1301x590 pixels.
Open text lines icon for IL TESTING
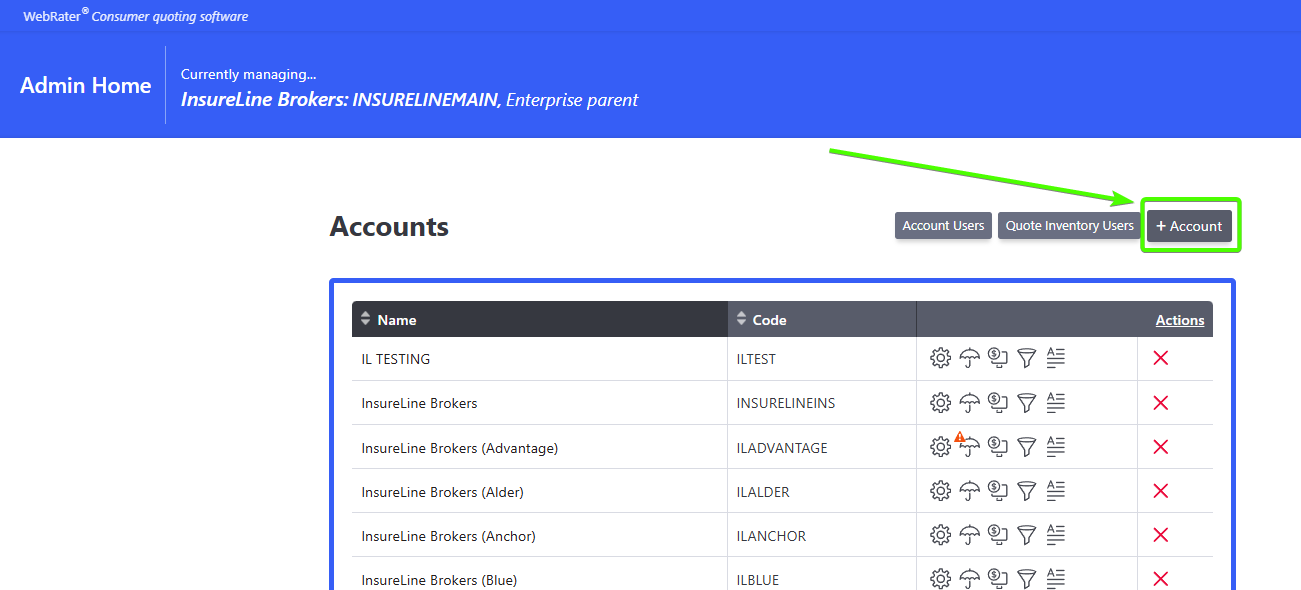pos(1055,357)
